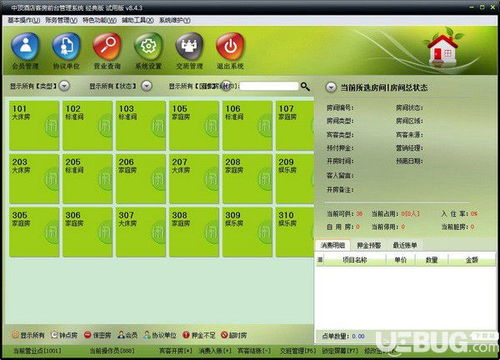Click 宾客开房[+] in status bar

176,351
